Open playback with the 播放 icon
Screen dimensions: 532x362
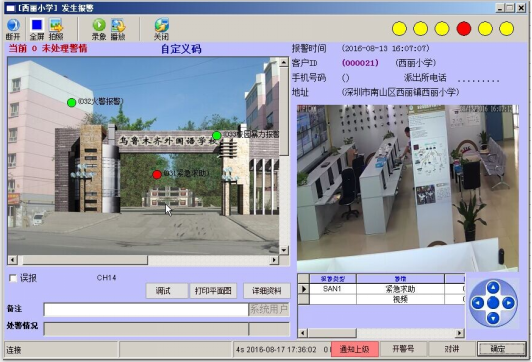click(118, 29)
